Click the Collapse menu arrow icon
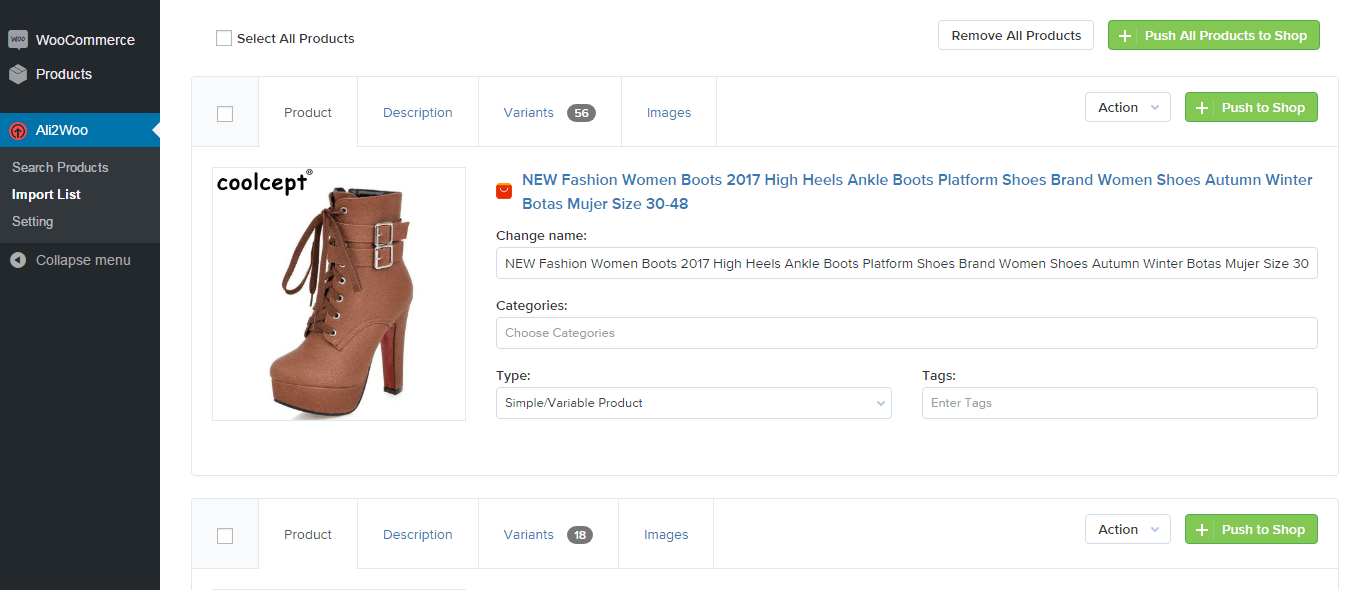Image resolution: width=1347 pixels, height=590 pixels. [18, 260]
